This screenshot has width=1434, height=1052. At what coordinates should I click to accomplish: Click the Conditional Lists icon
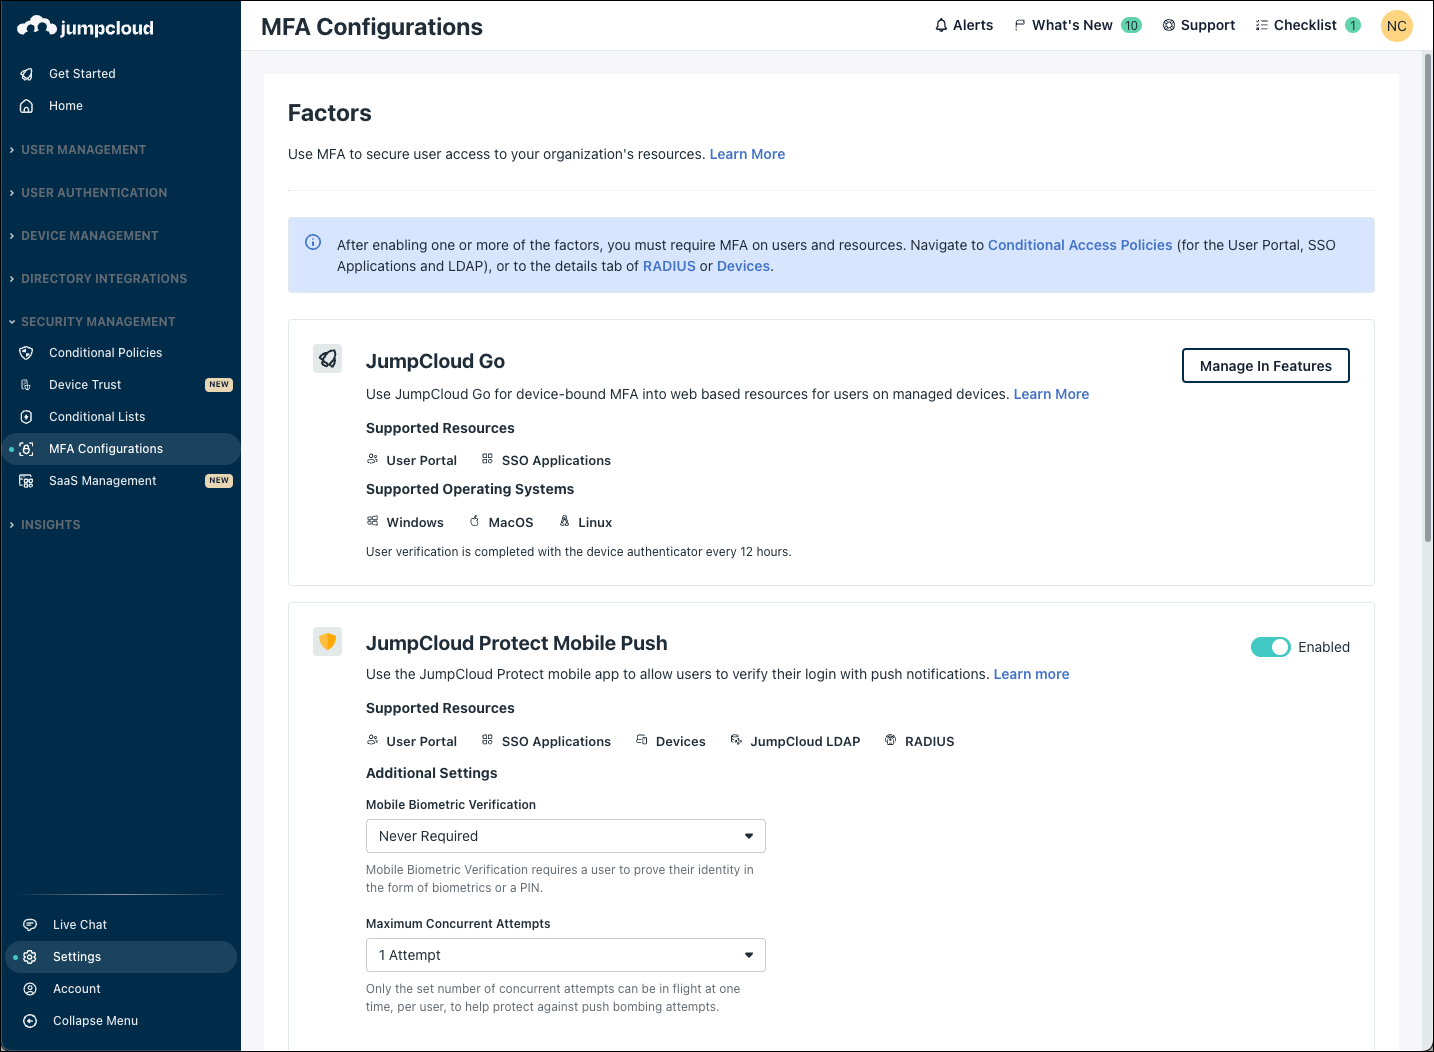click(x=27, y=417)
